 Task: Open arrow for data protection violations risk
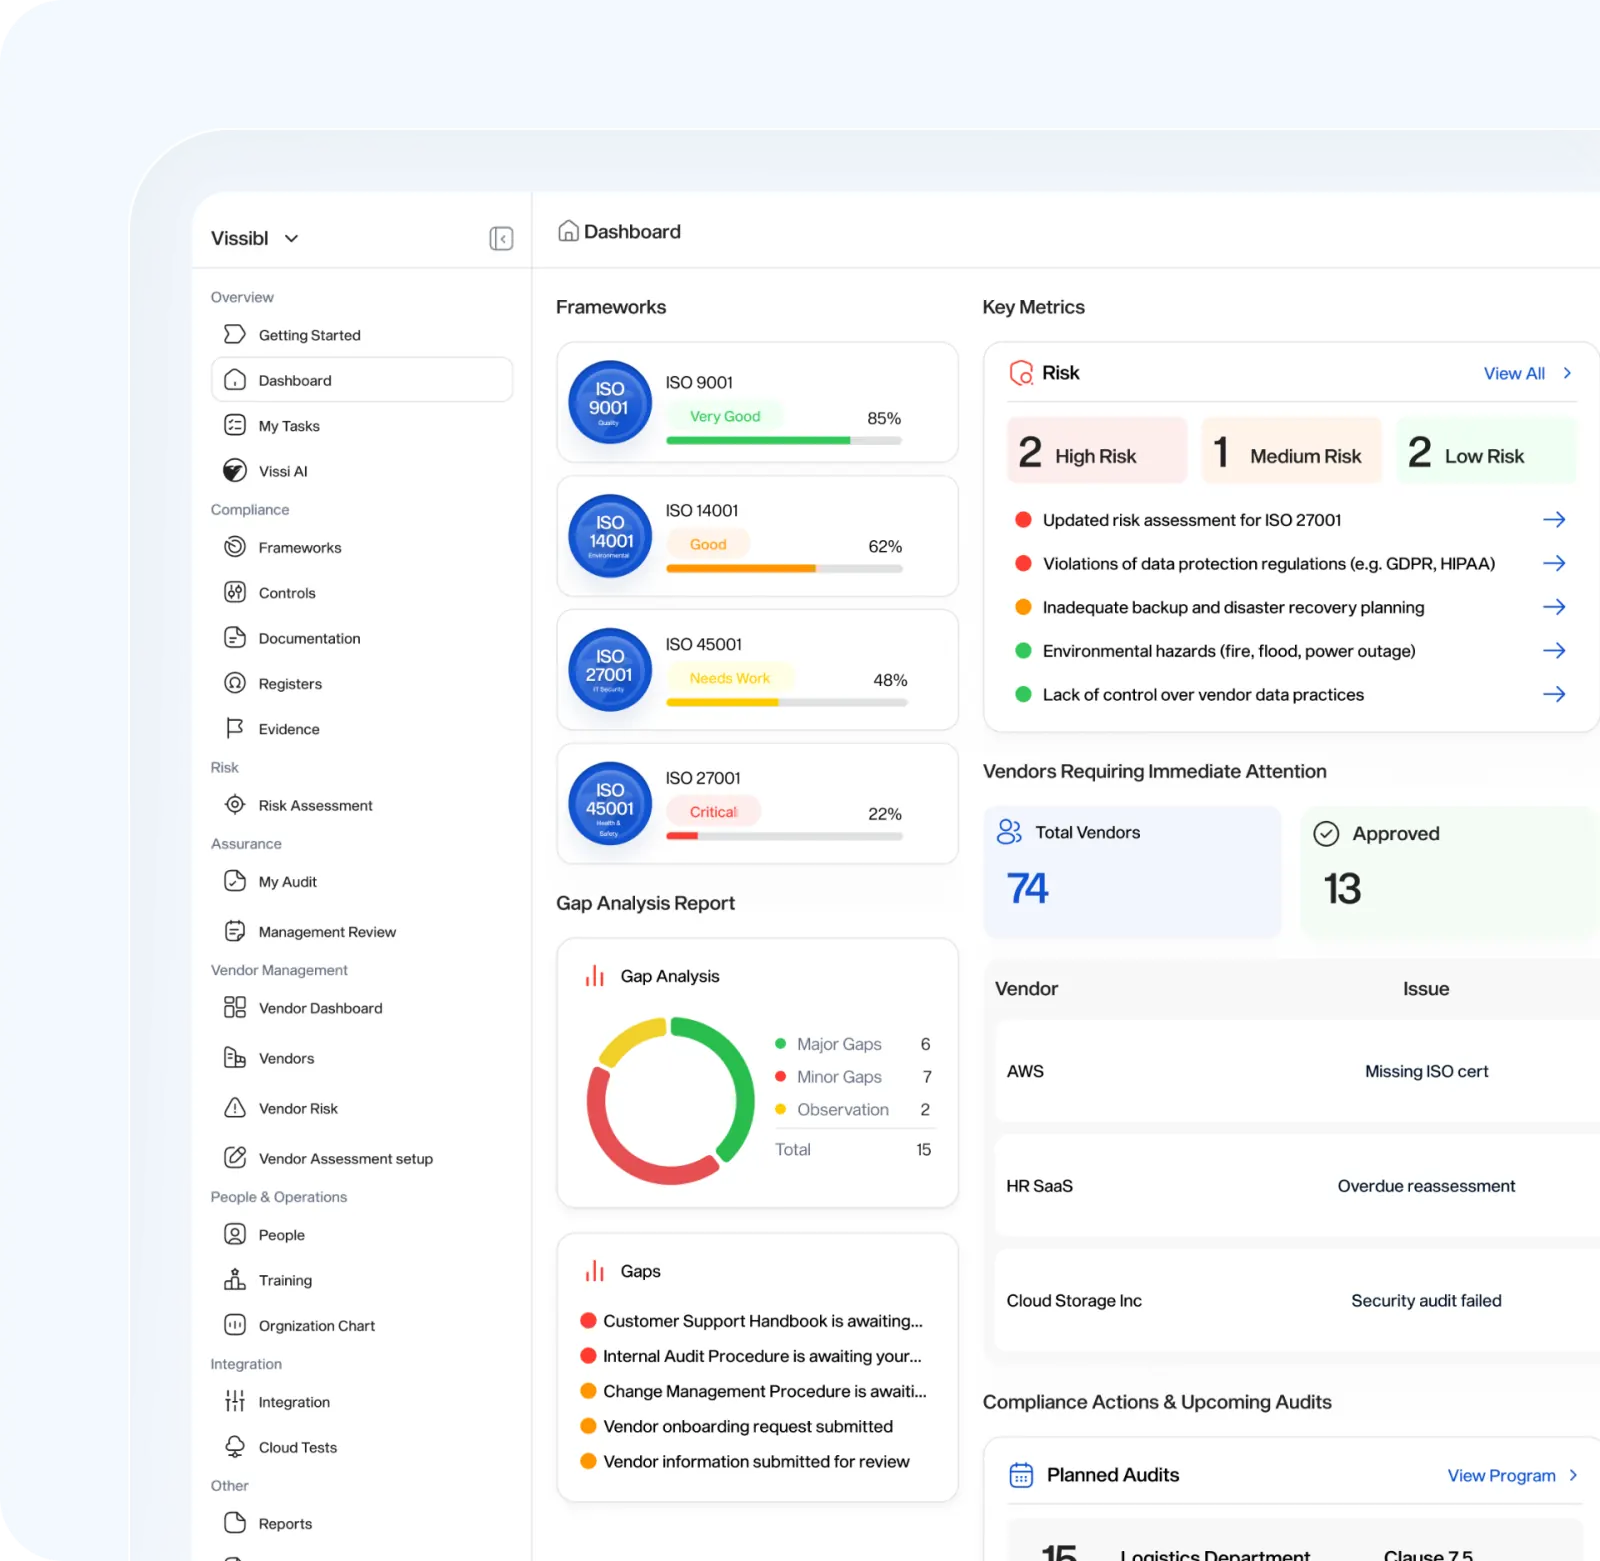pyautogui.click(x=1554, y=563)
